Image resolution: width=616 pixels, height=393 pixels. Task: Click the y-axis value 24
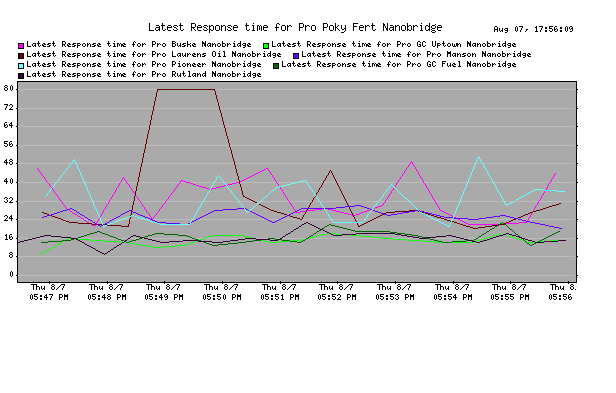click(9, 219)
